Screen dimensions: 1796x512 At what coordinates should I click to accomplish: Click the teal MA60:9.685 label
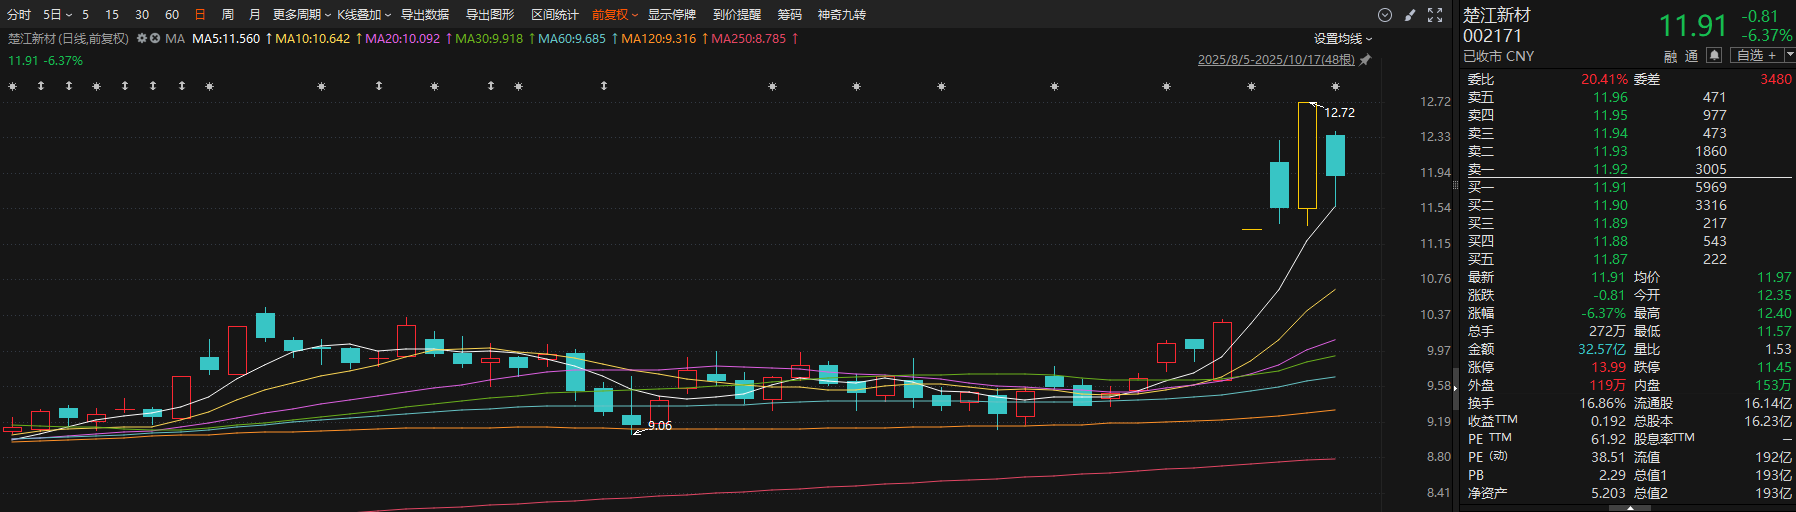click(x=572, y=39)
